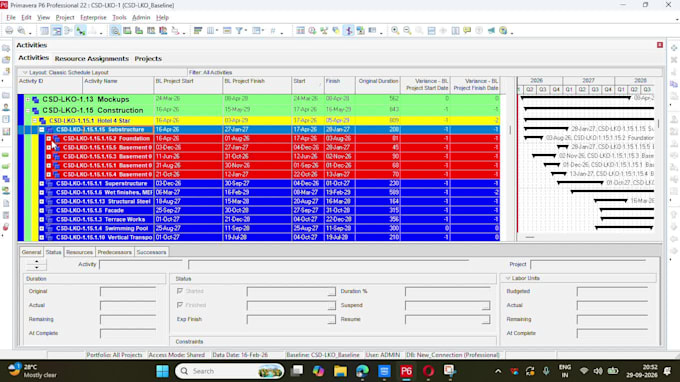Click the Variance - BL Project Finish Date header
Image resolution: width=680 pixels, height=382 pixels.
point(475,85)
